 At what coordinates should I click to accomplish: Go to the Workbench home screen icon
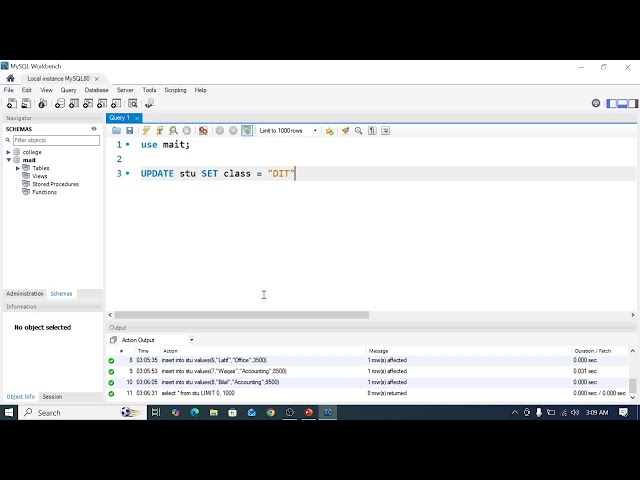(11, 78)
